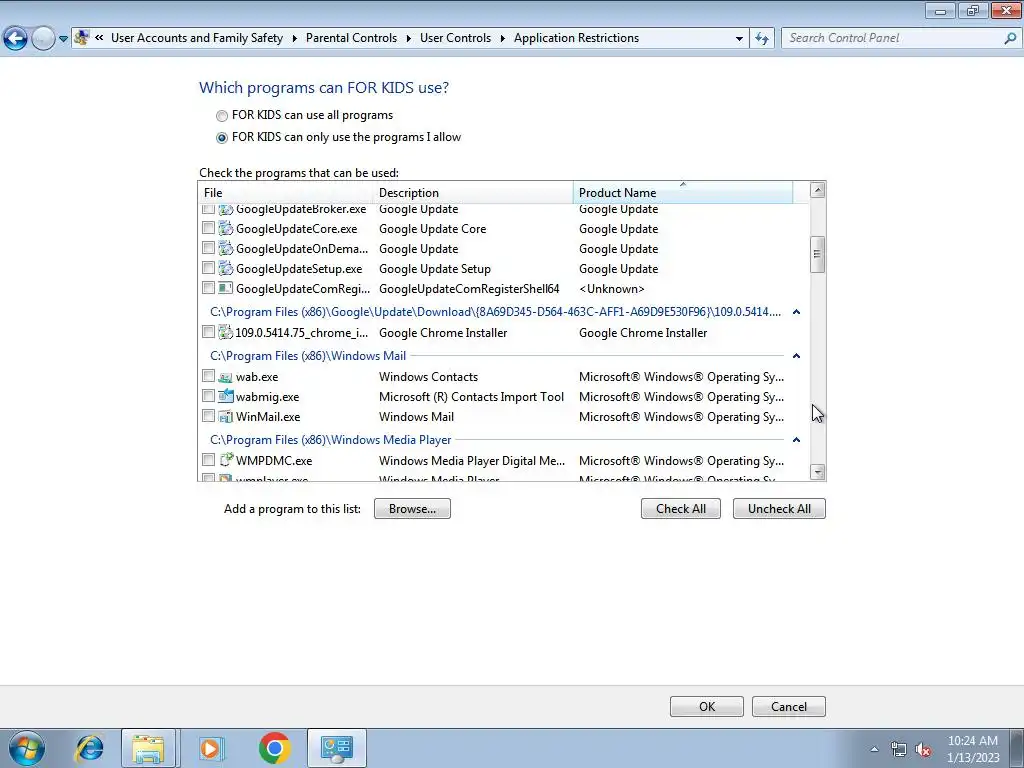Screen dimensions: 1024x768
Task: Sort list by Product Name column
Action: coord(683,193)
